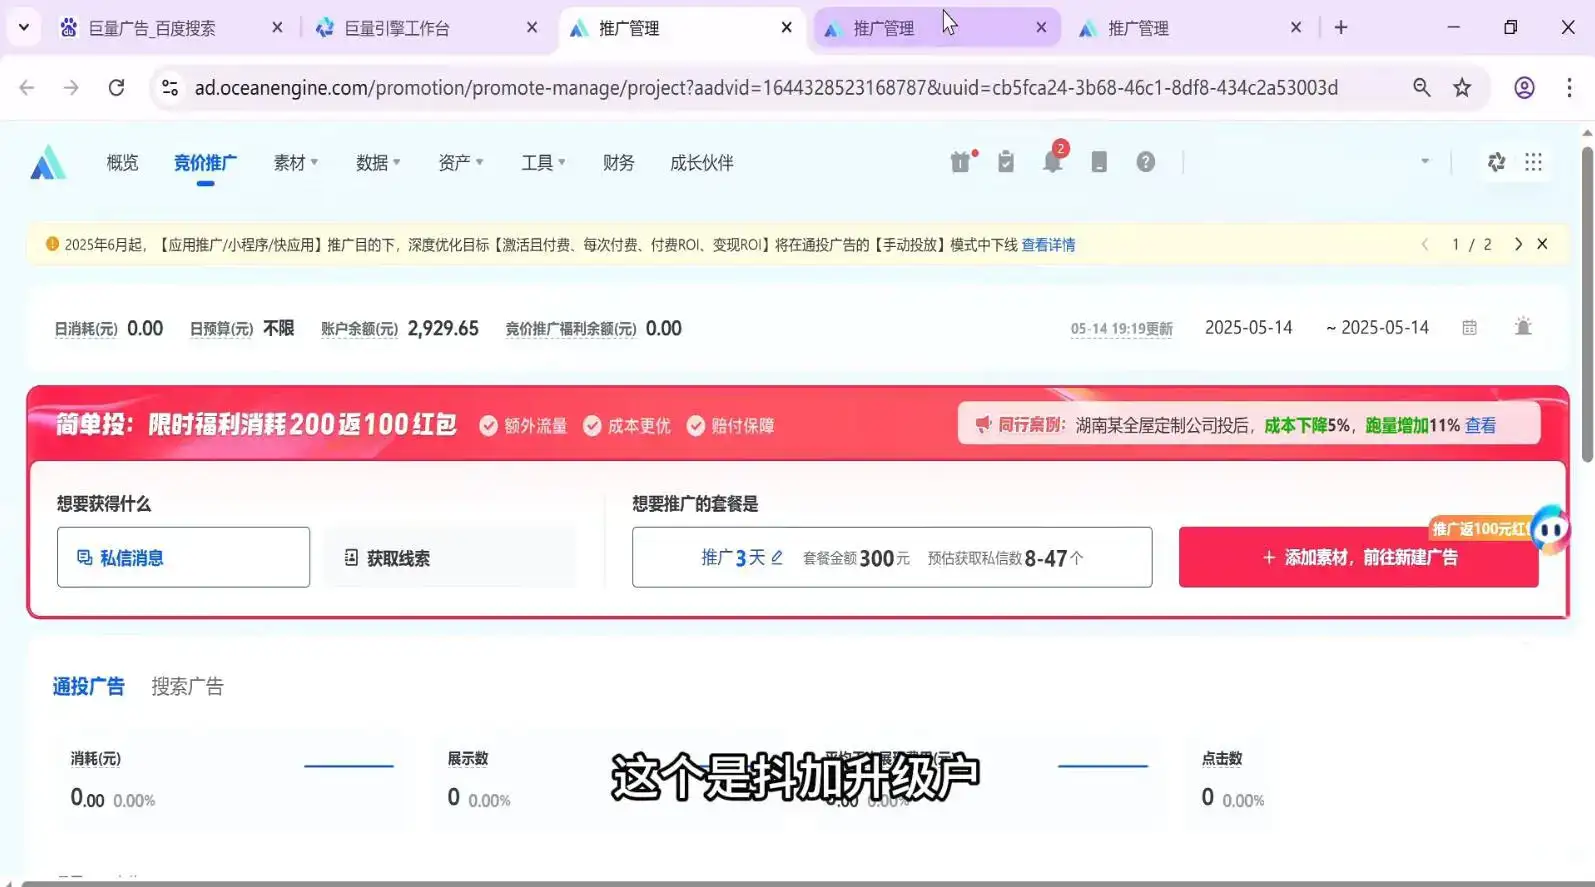Switch to the 搜索广告 tab
This screenshot has height=887, width=1595.
[187, 687]
